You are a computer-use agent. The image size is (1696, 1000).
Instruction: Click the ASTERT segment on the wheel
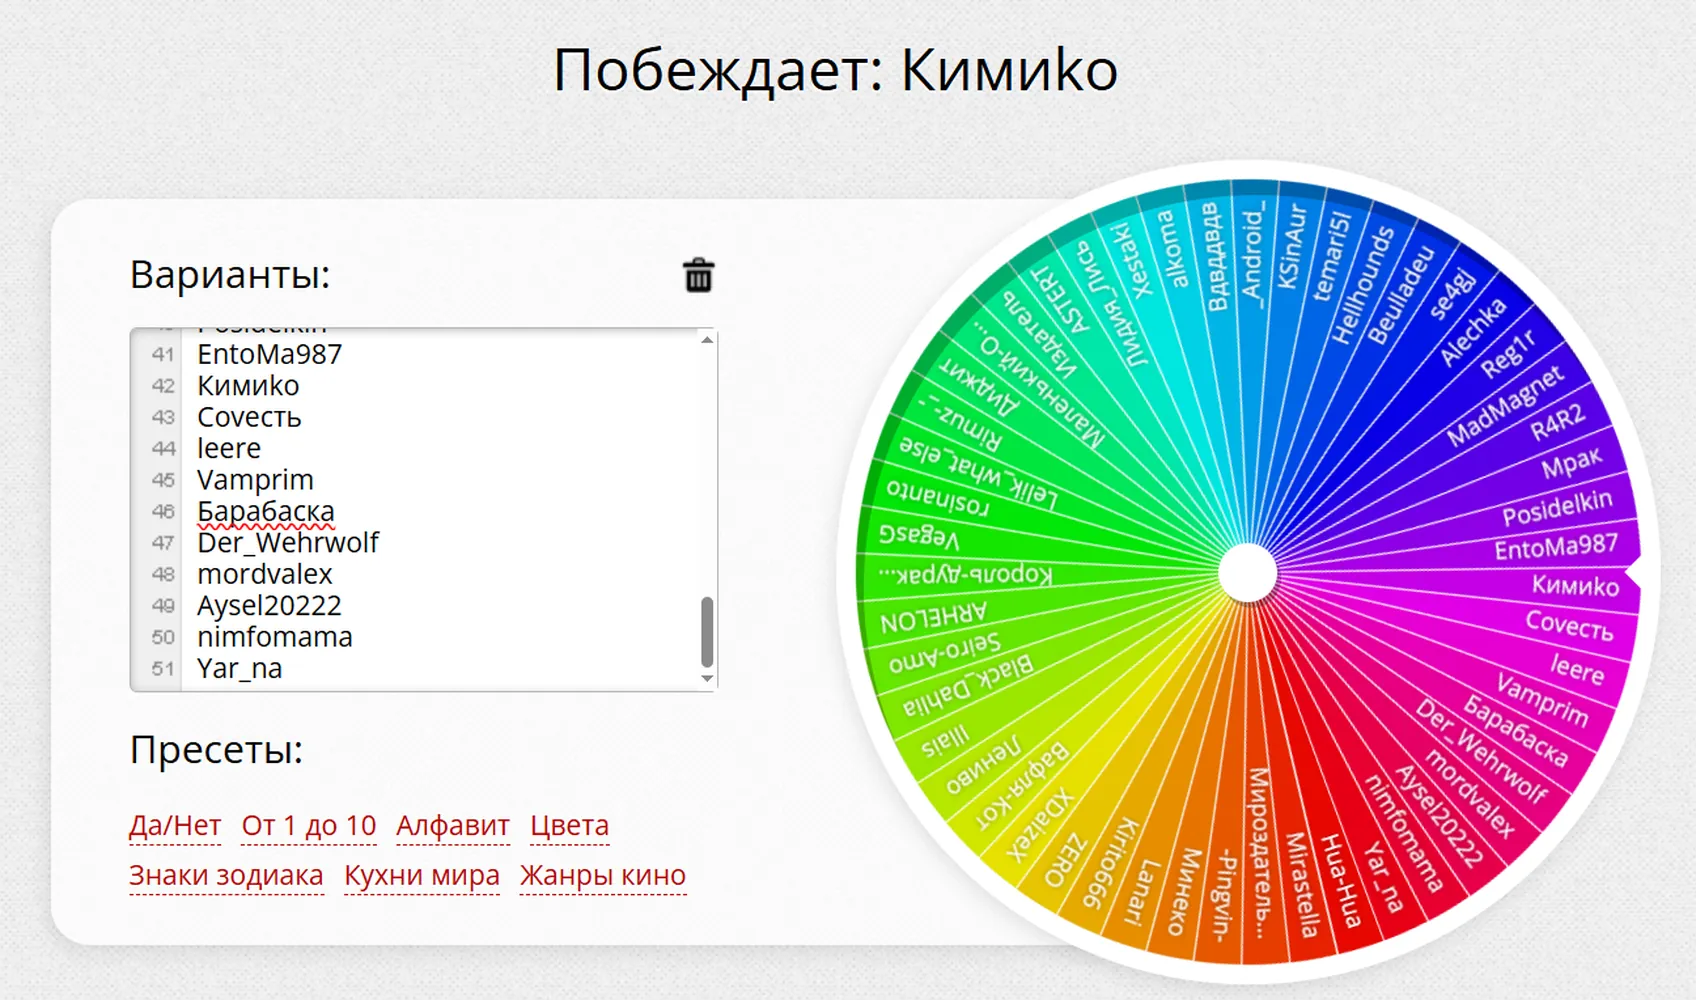pos(1061,299)
